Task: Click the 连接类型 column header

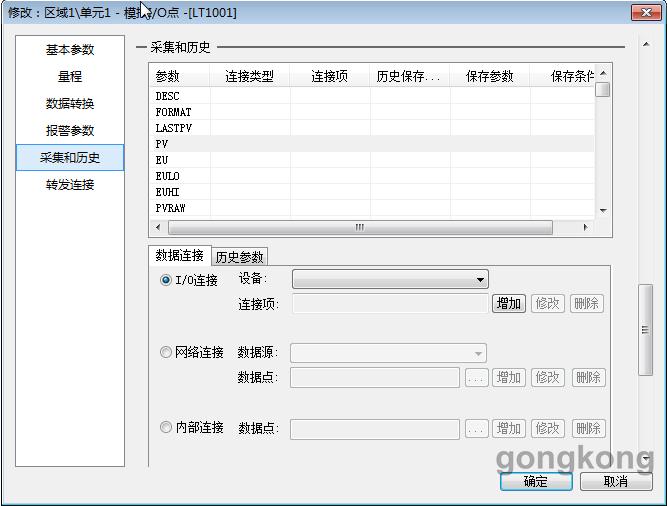Action: pos(250,77)
